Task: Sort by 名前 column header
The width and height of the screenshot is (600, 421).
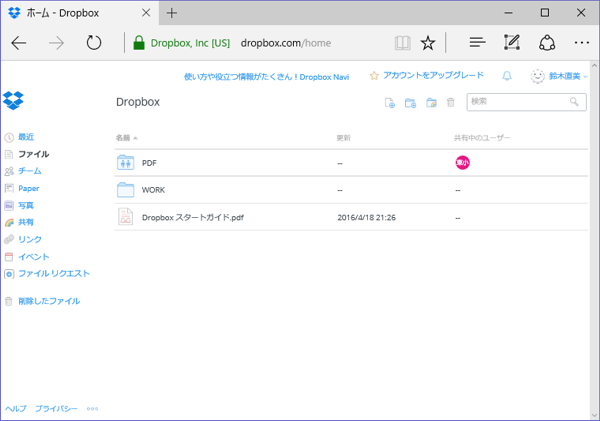Action: (x=126, y=138)
